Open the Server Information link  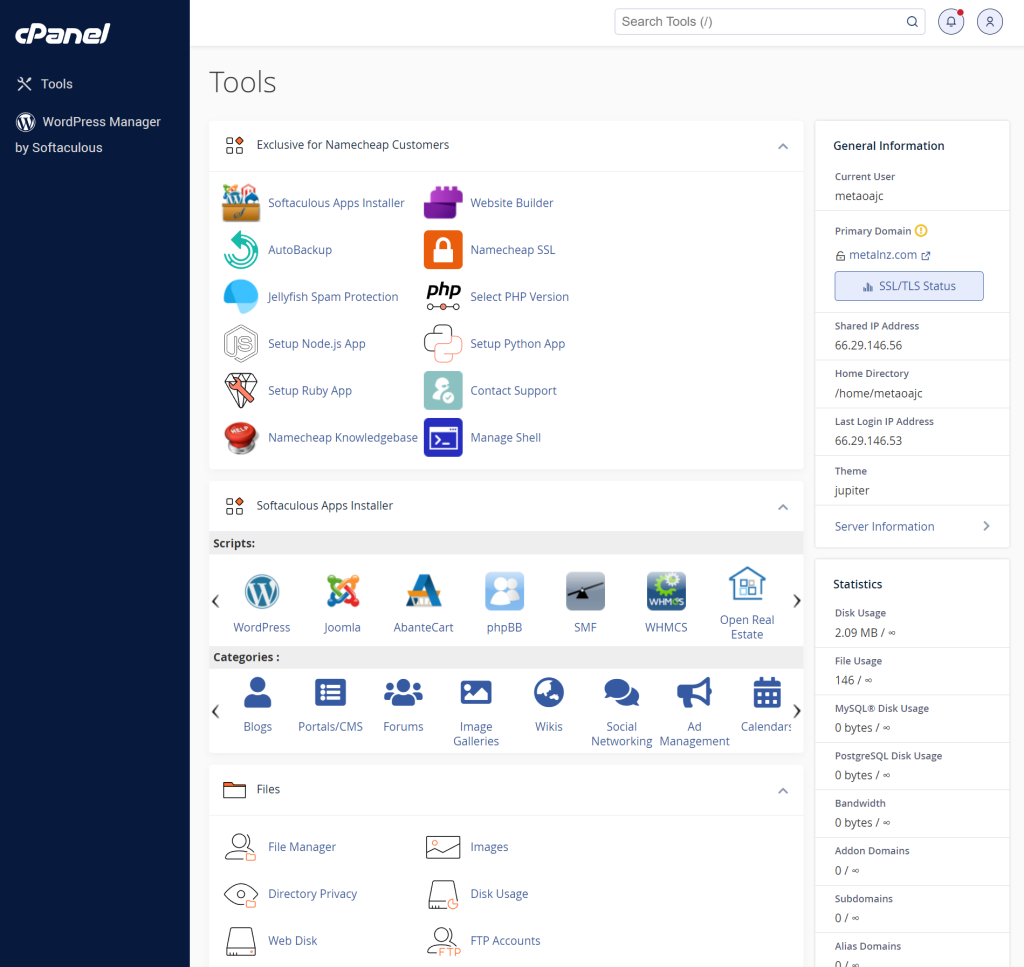tap(884, 526)
